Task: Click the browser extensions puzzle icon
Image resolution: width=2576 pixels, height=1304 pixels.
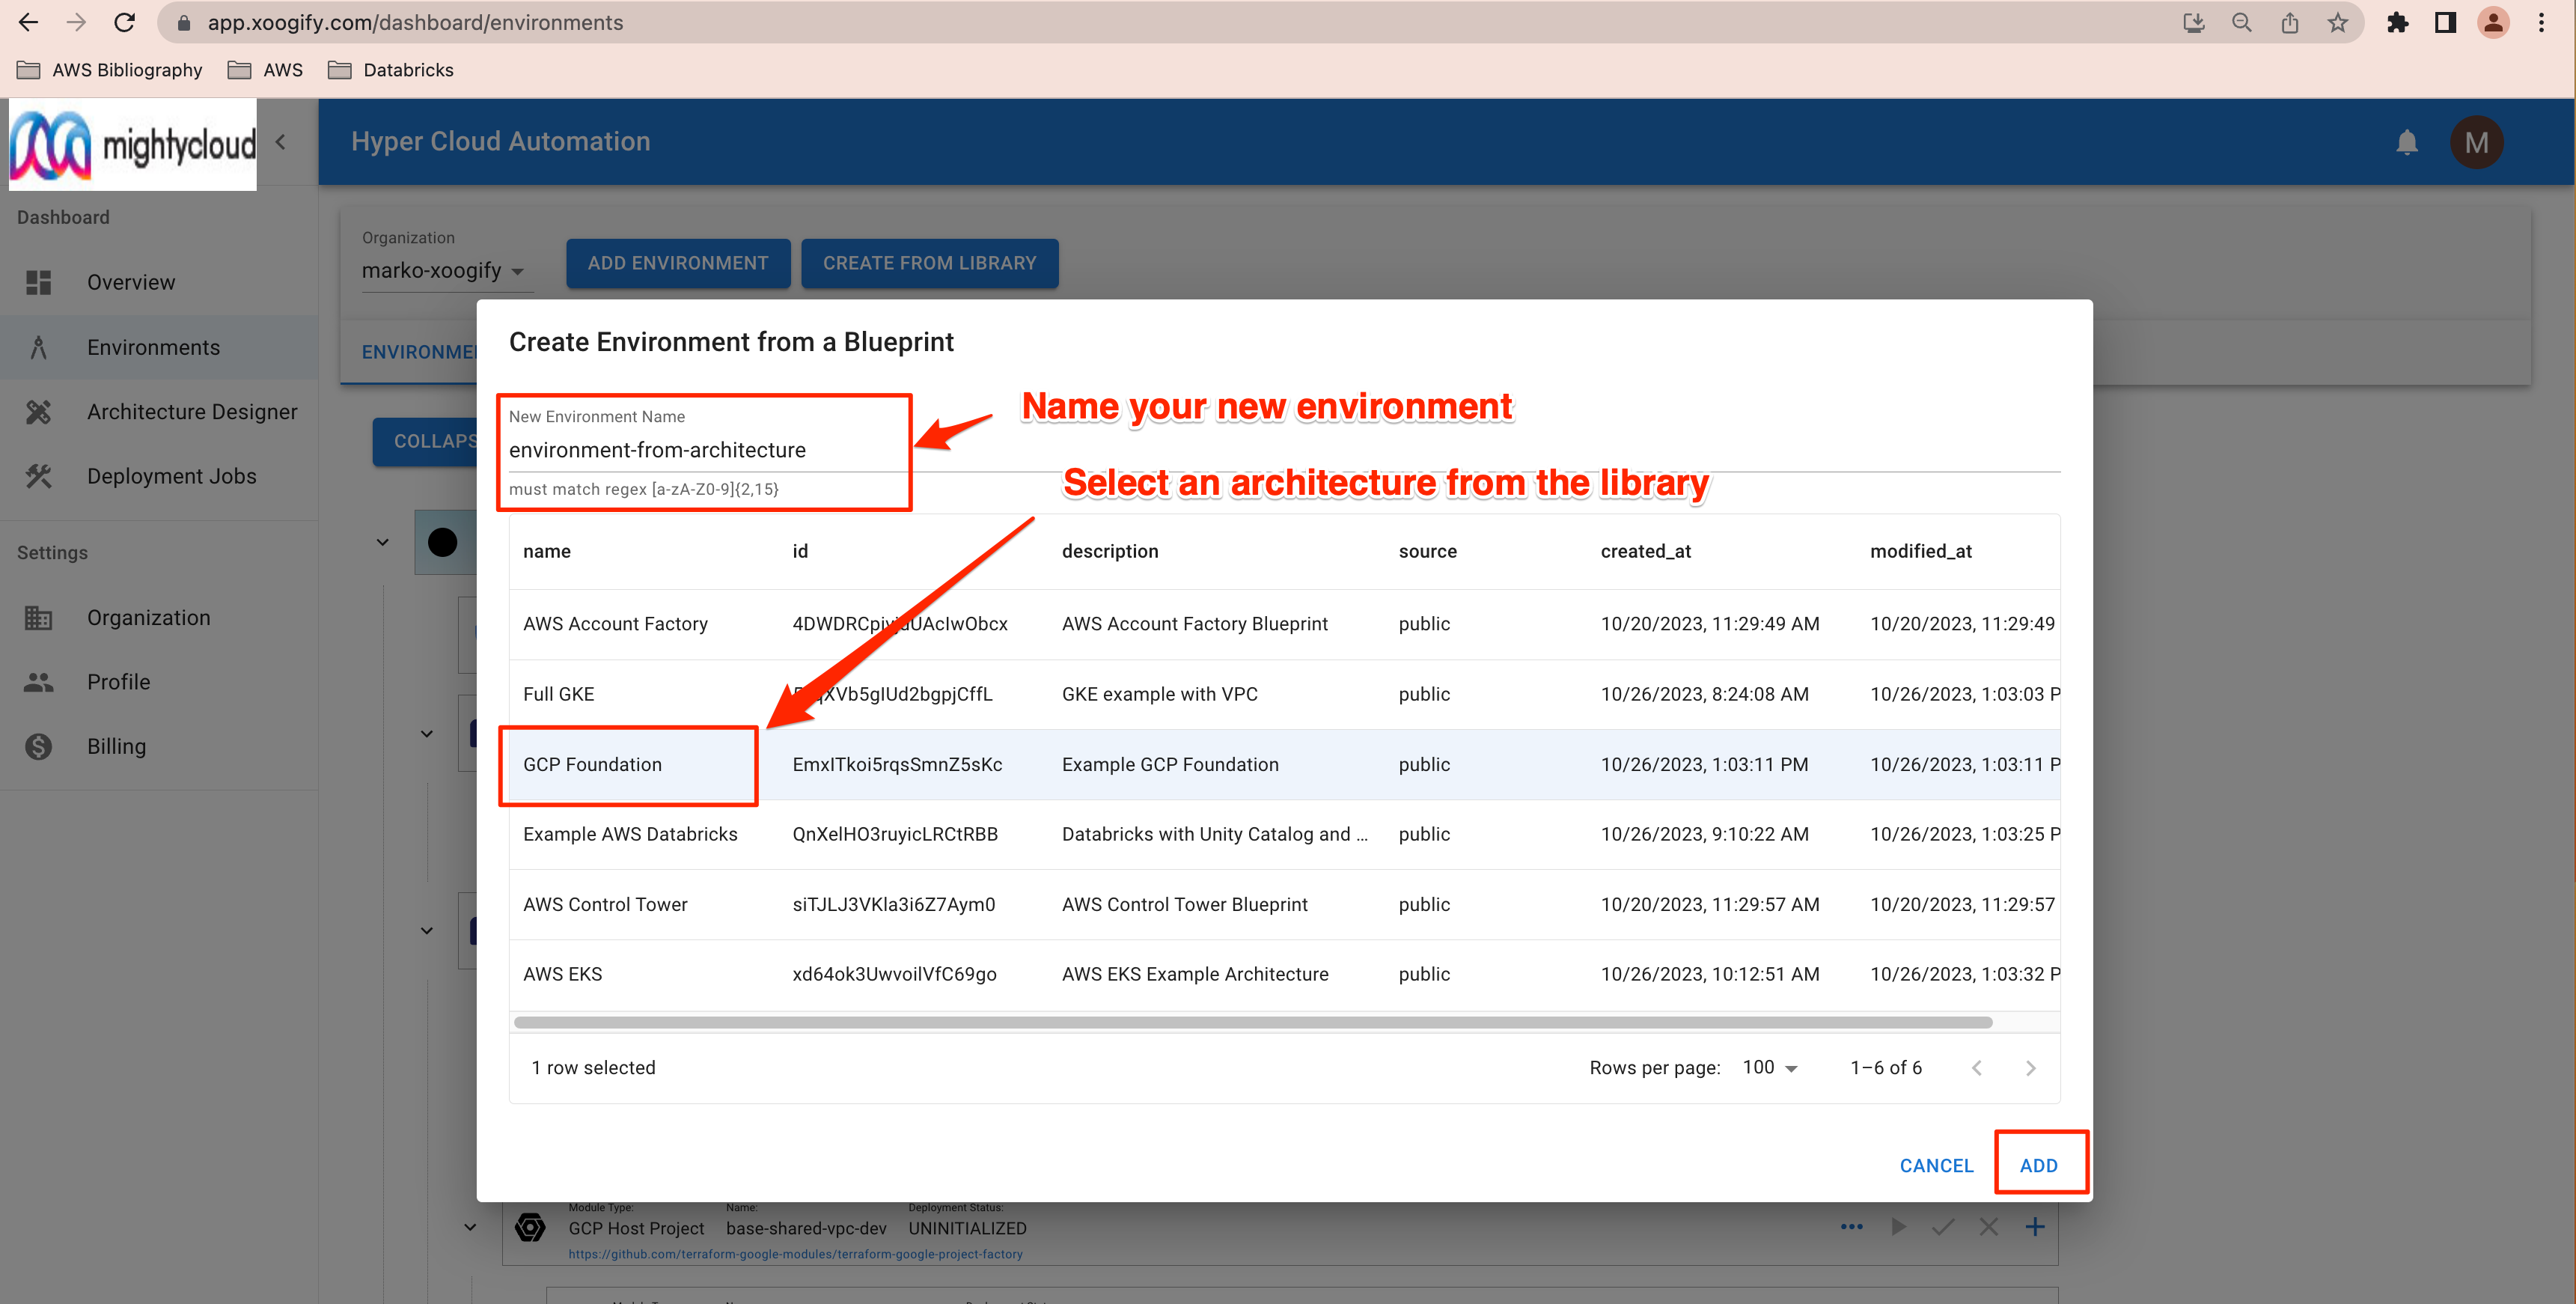Action: (x=2397, y=22)
